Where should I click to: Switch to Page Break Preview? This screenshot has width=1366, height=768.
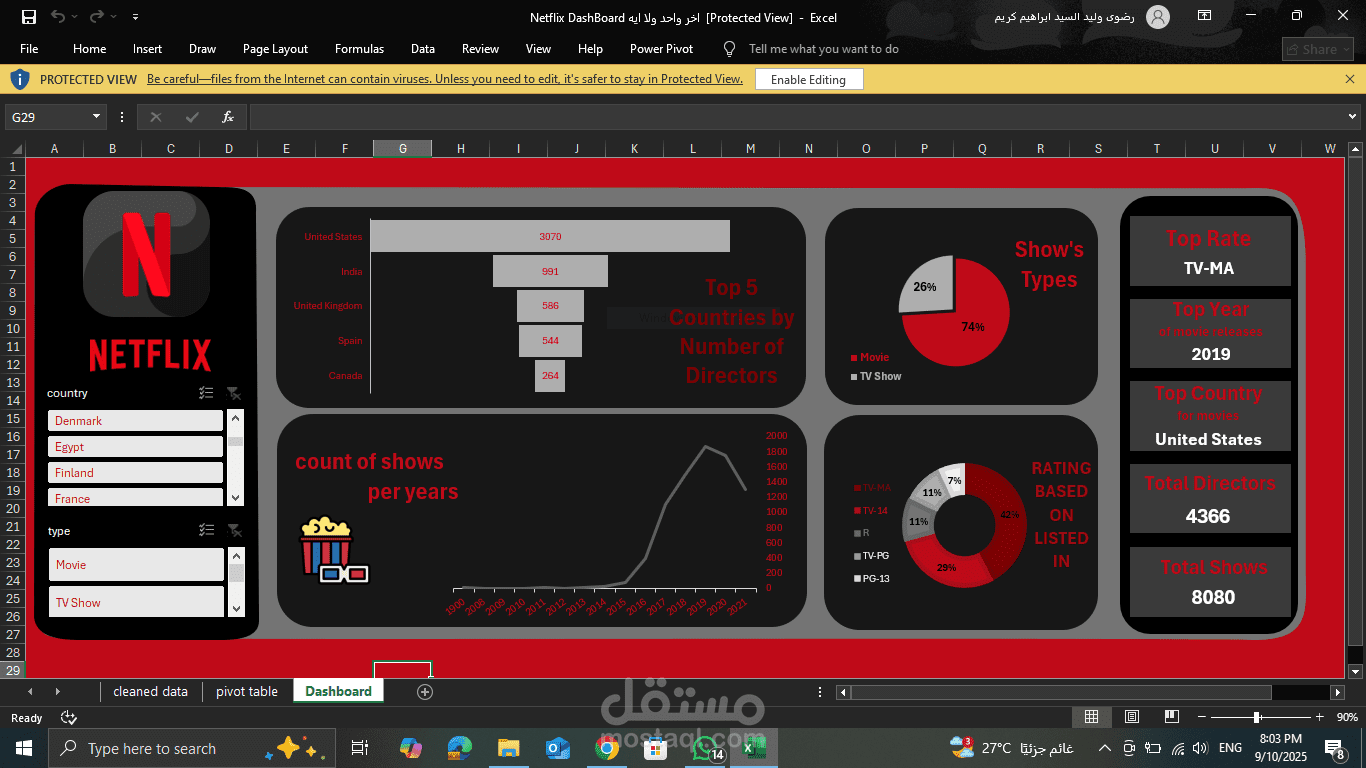click(1171, 717)
